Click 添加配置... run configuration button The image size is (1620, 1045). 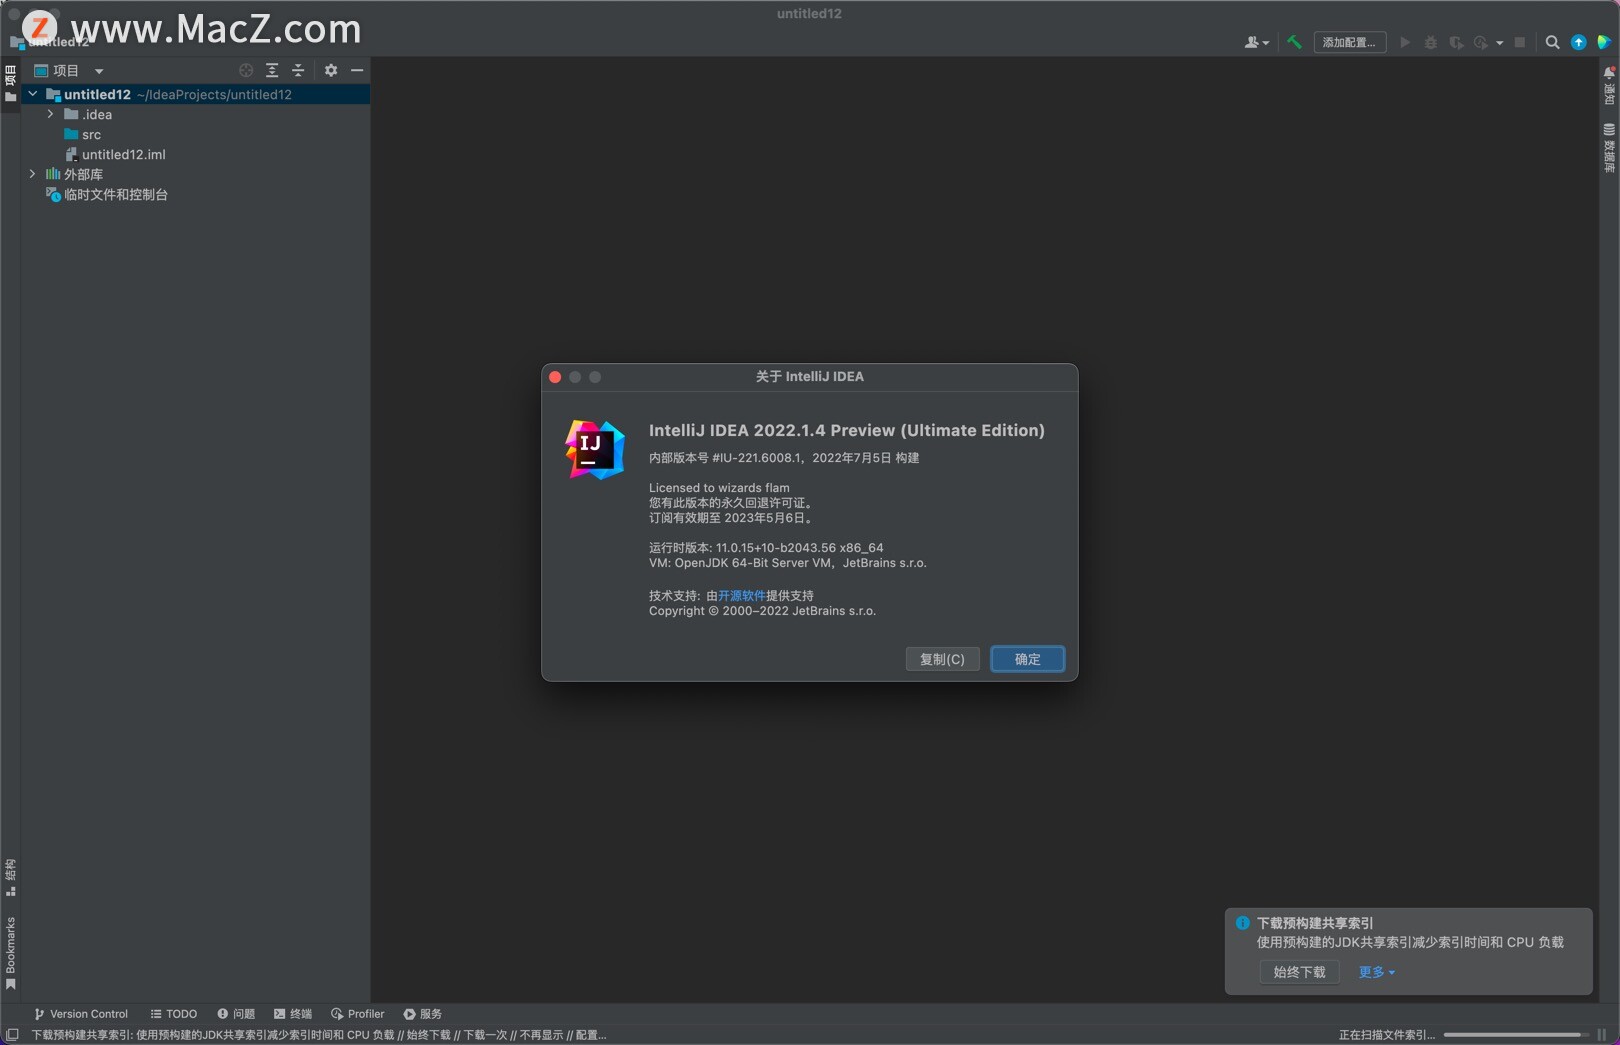(1349, 42)
